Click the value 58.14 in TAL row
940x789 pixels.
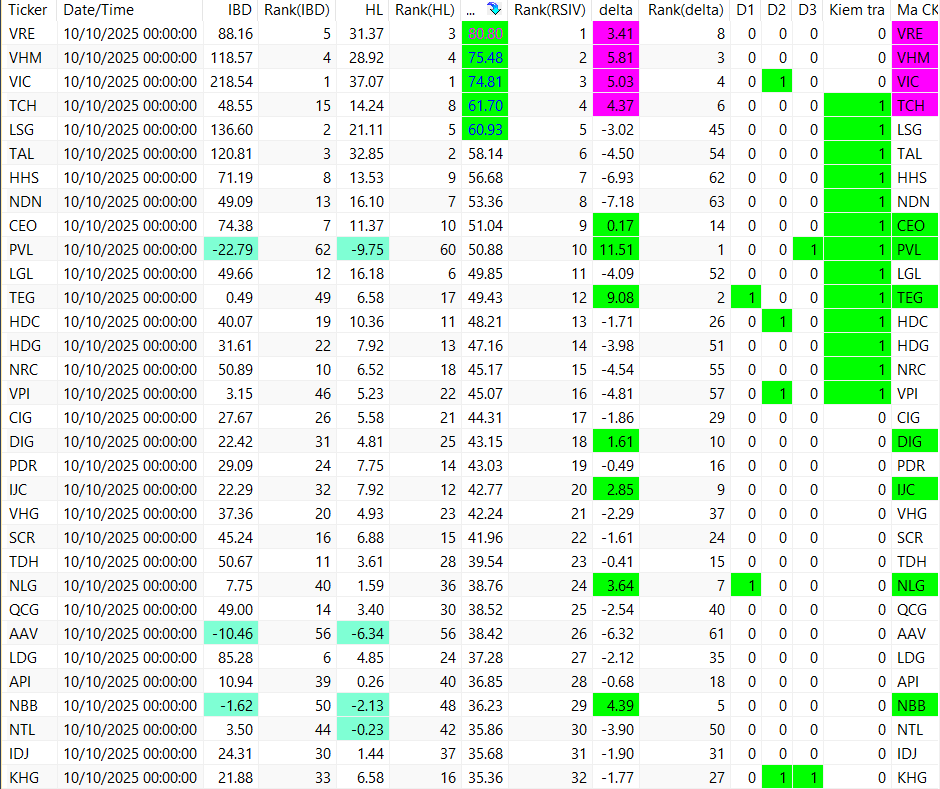click(485, 153)
